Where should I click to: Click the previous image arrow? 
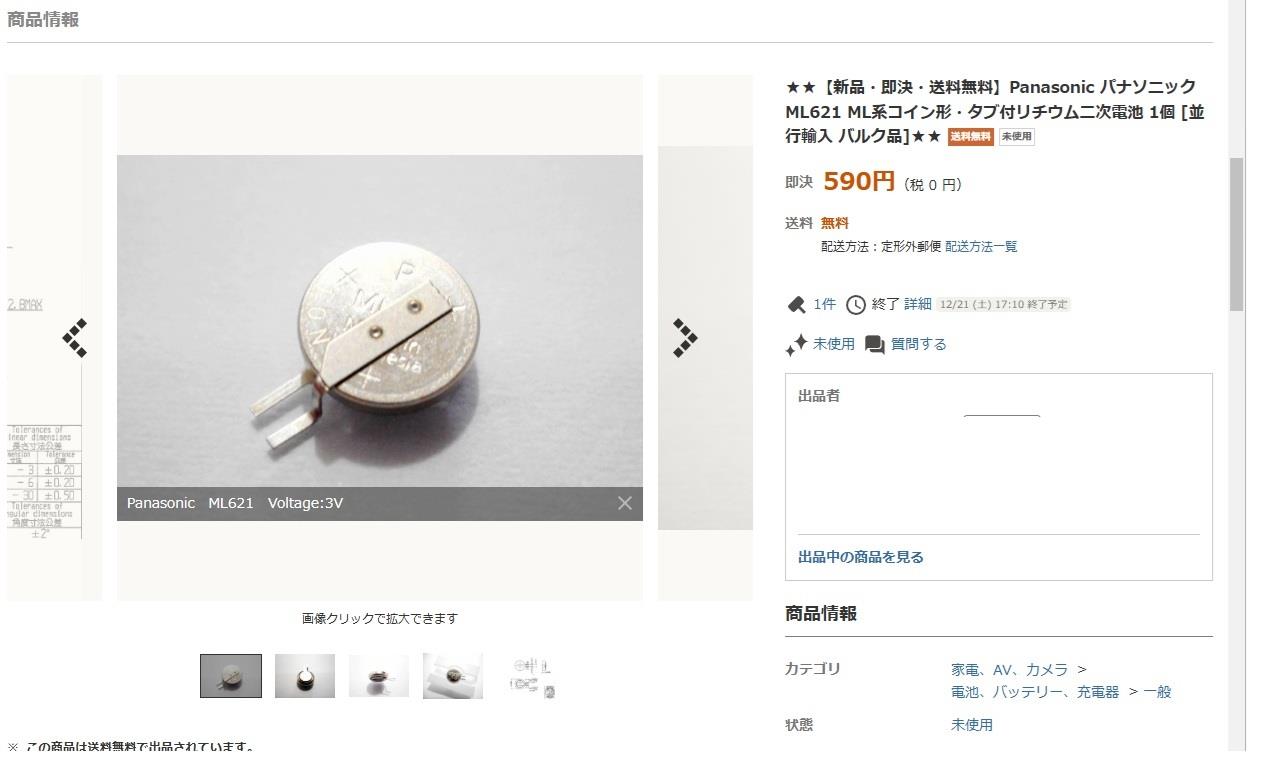point(75,338)
